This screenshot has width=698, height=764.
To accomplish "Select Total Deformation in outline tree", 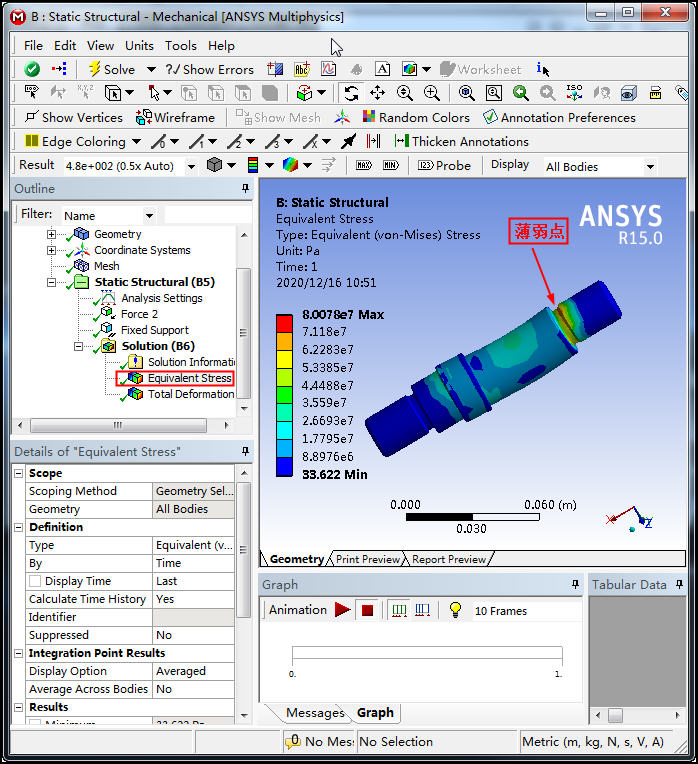I will [190, 394].
